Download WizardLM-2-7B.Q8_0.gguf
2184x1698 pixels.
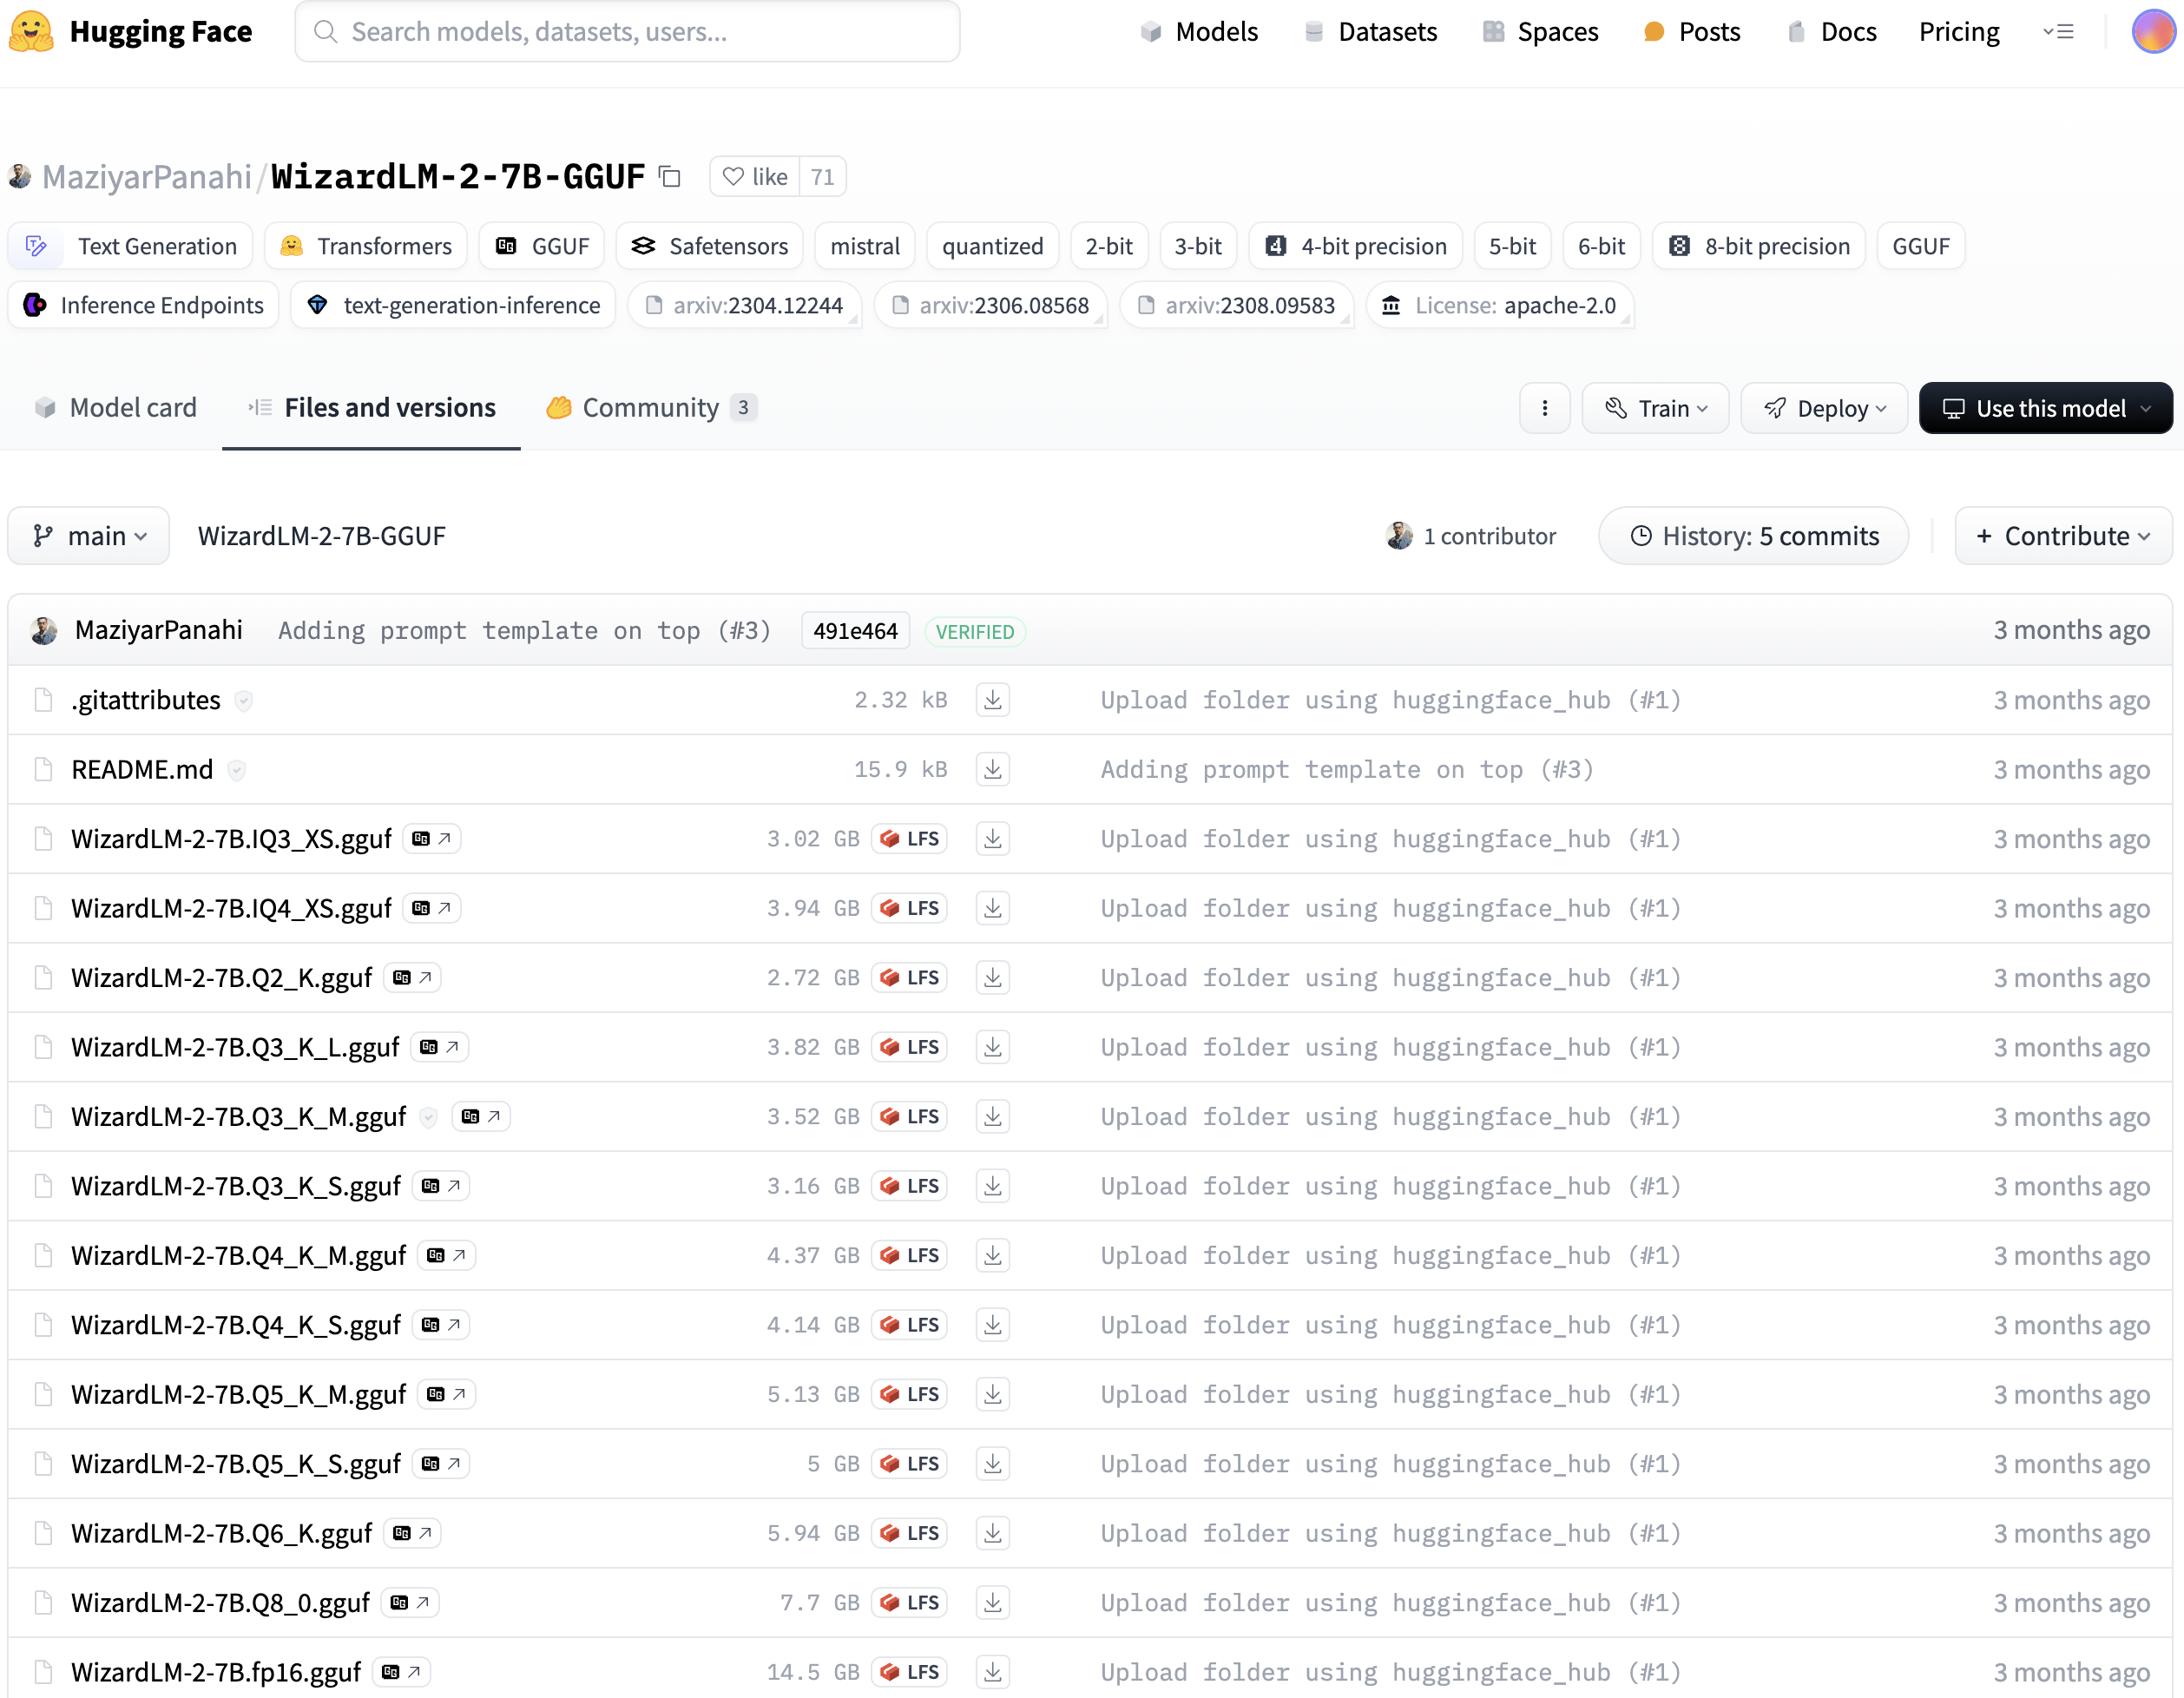992,1602
